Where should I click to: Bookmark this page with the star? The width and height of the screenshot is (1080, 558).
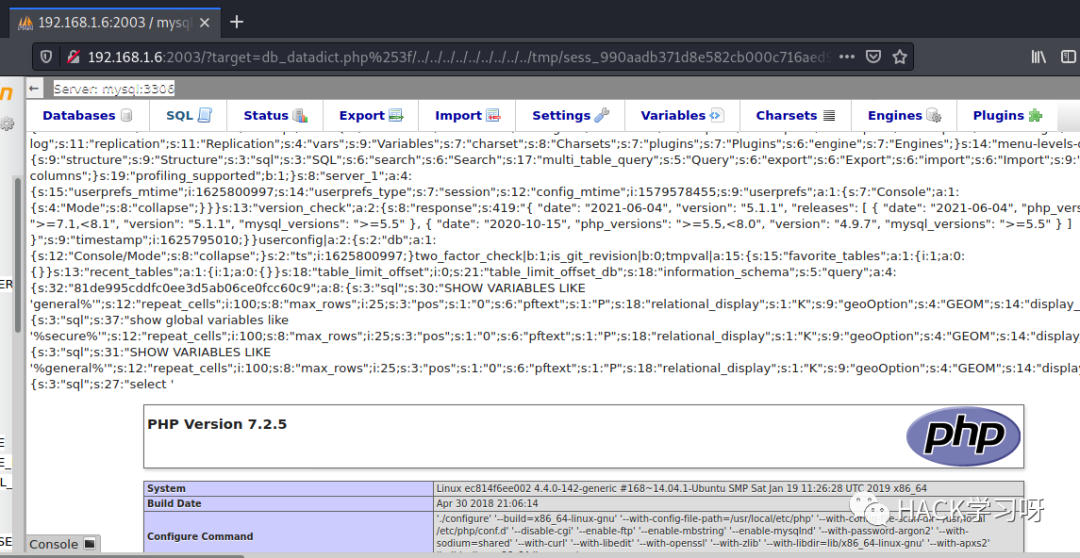[x=899, y=57]
